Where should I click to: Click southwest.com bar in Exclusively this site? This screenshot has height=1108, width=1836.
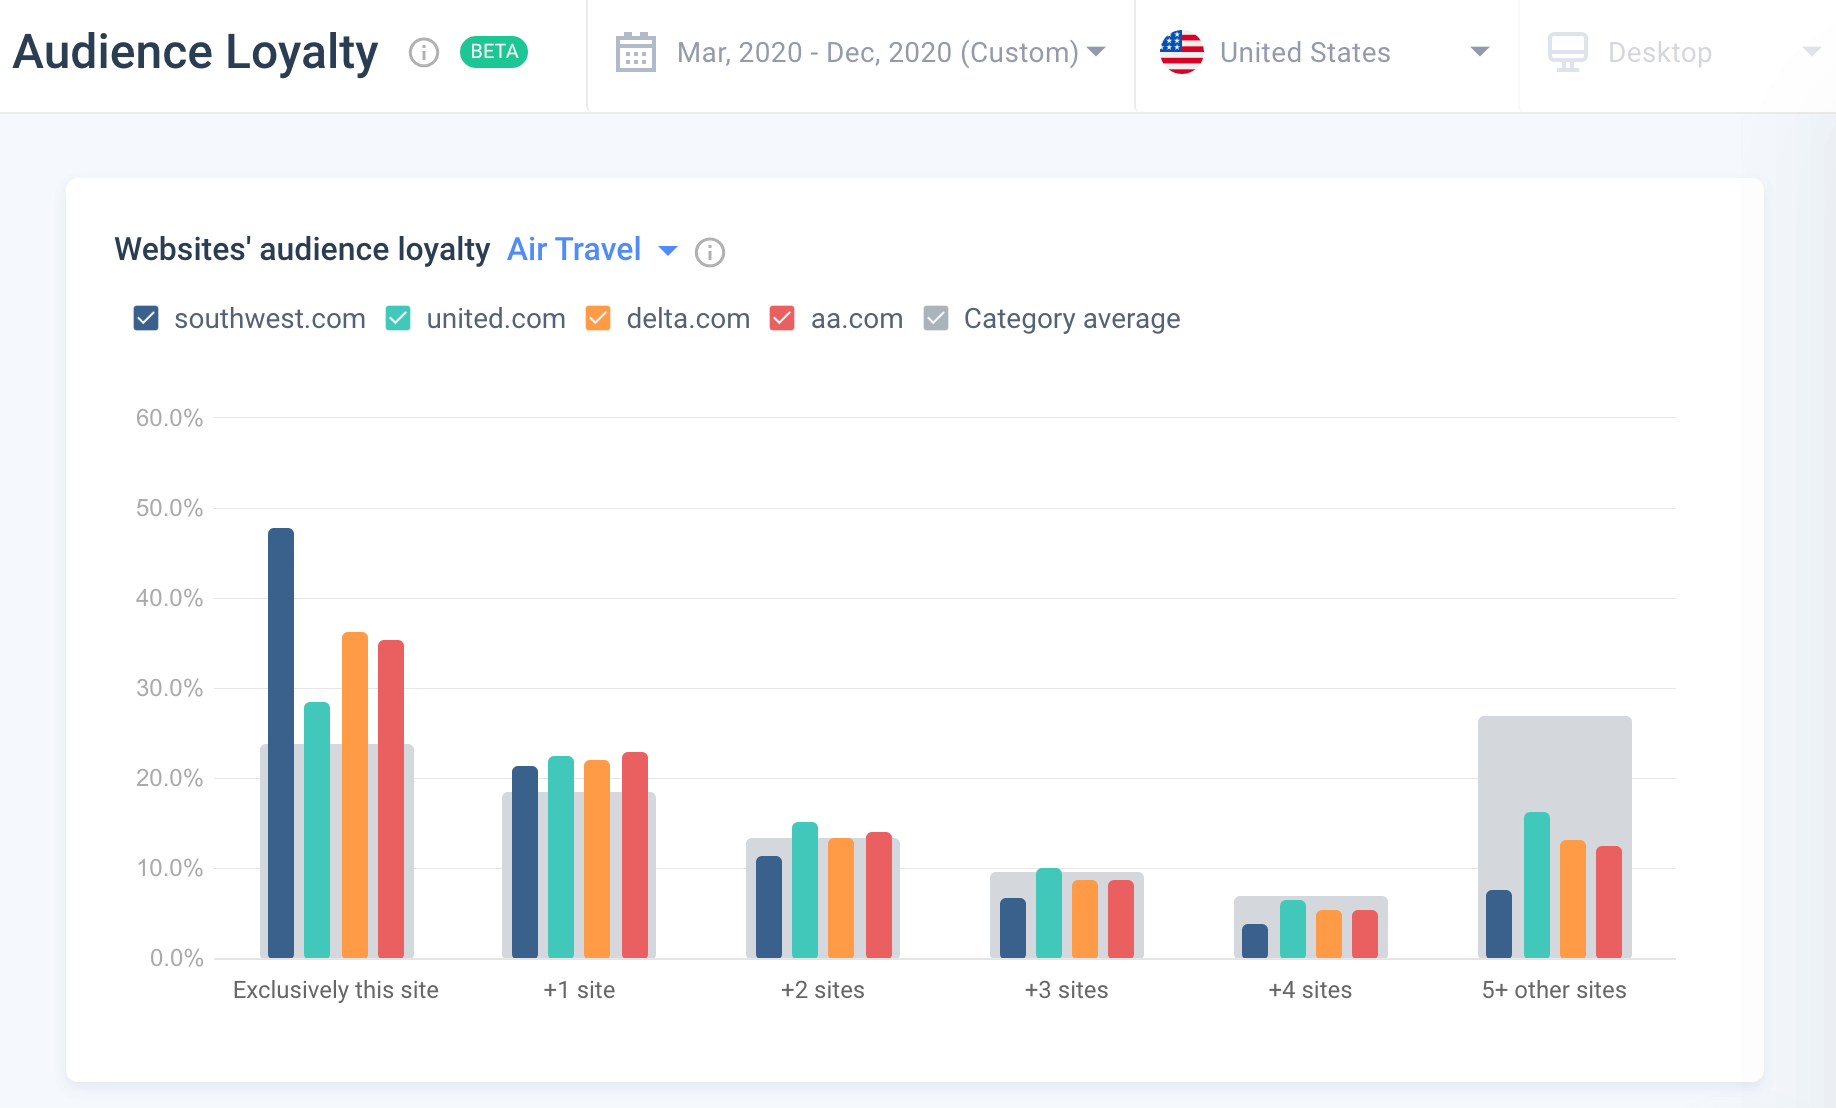click(x=281, y=743)
